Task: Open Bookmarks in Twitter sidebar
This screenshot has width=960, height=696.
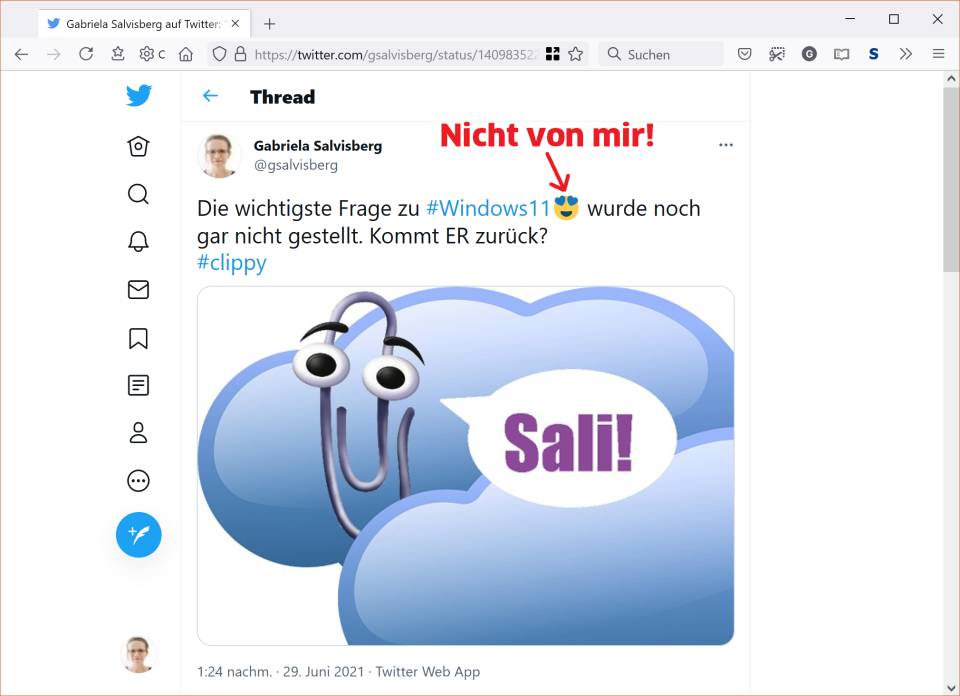Action: (138, 338)
